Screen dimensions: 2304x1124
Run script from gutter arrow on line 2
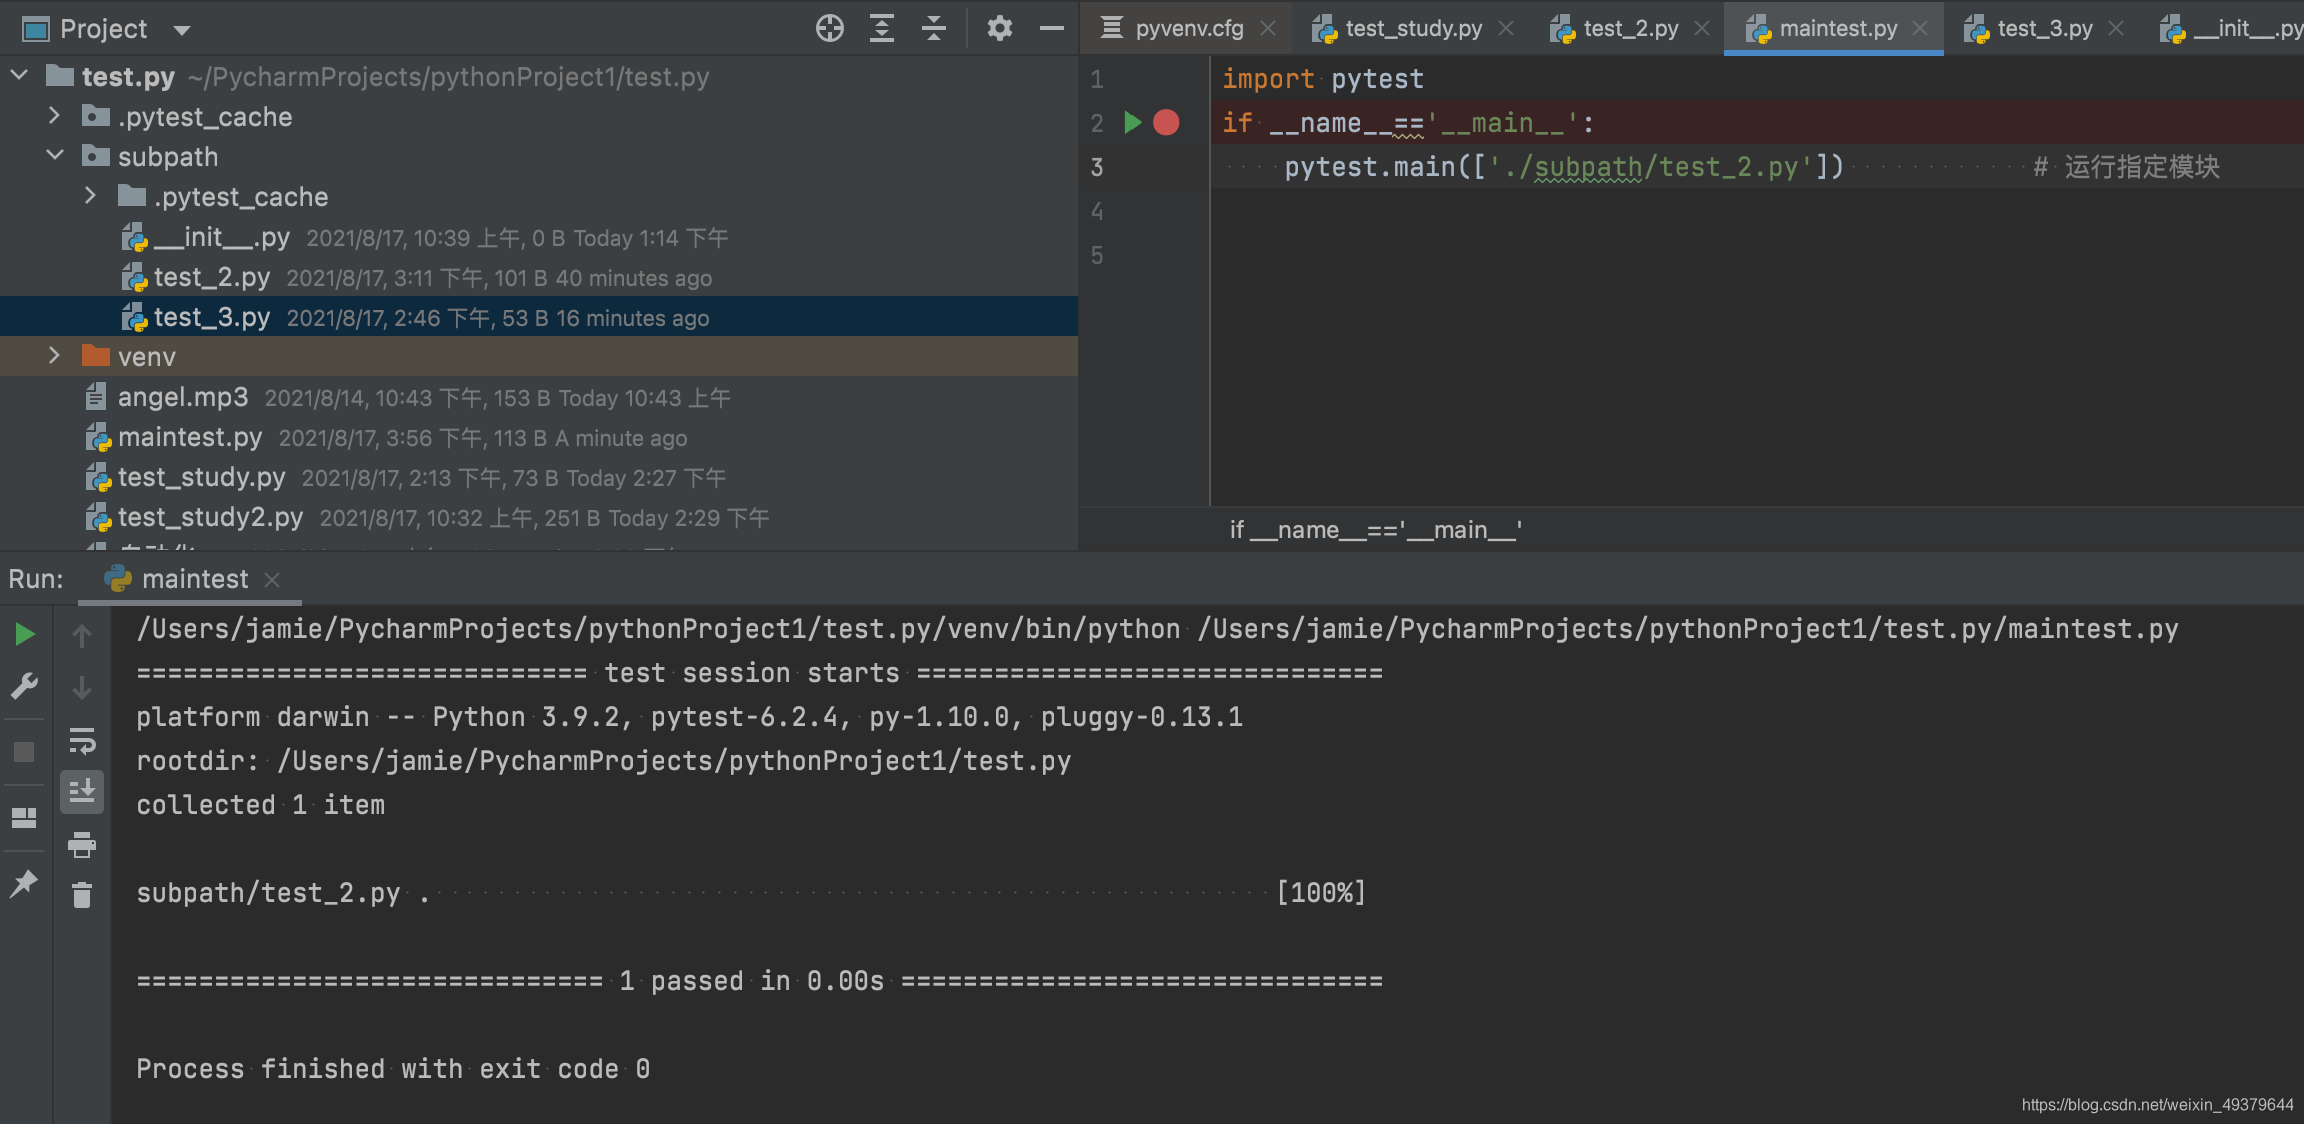coord(1132,122)
